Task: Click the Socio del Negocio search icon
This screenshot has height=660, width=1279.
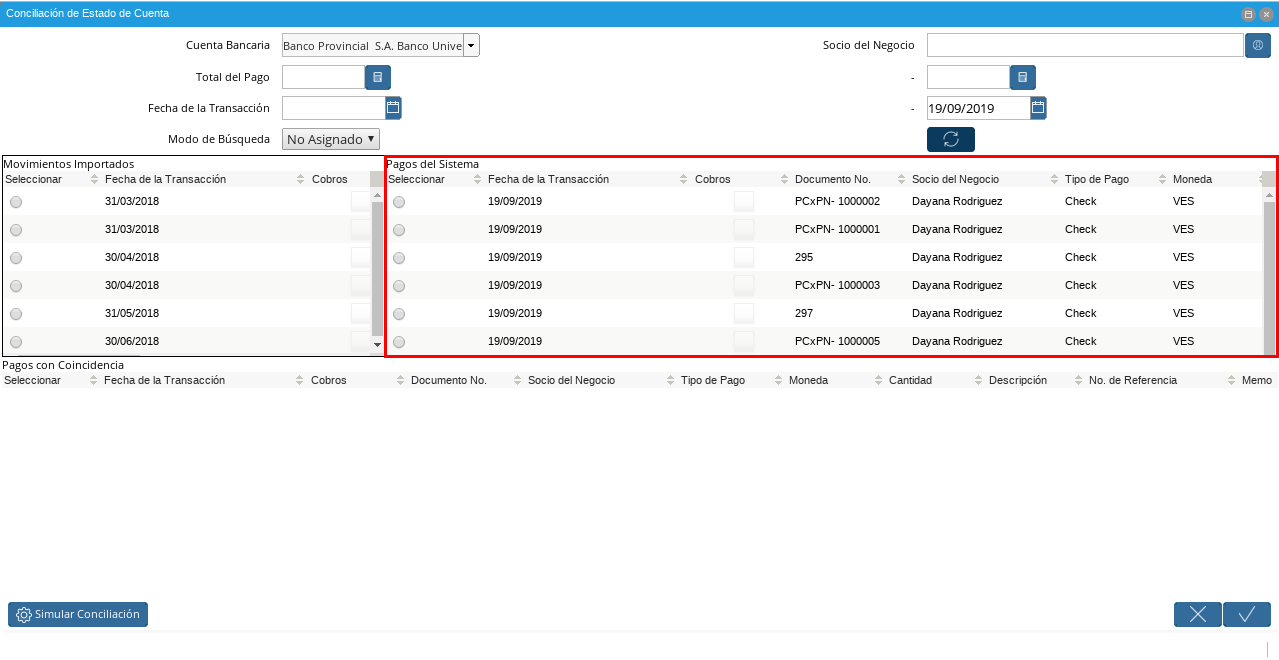Action: (x=1258, y=45)
